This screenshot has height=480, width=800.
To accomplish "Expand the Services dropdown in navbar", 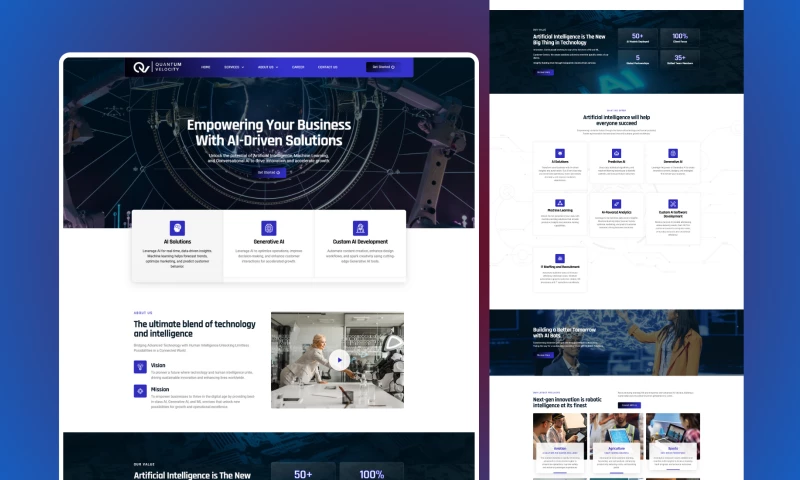I will pos(234,67).
